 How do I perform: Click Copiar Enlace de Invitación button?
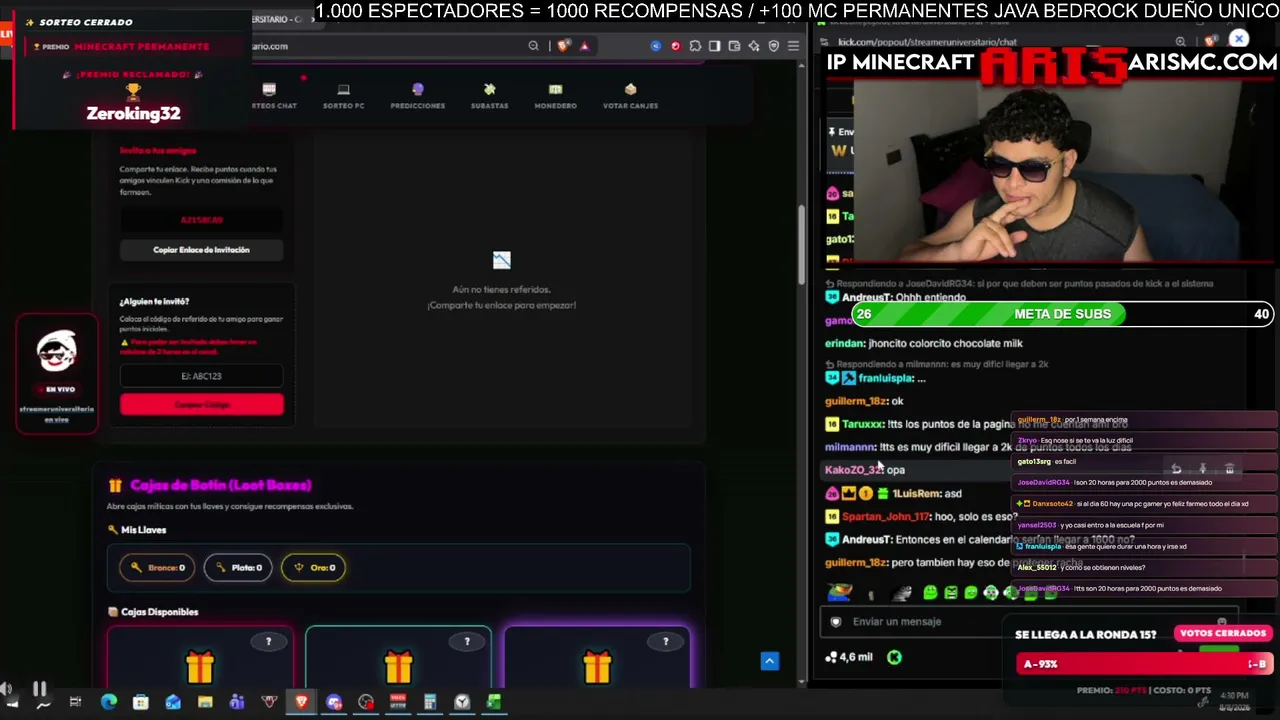[x=201, y=250]
